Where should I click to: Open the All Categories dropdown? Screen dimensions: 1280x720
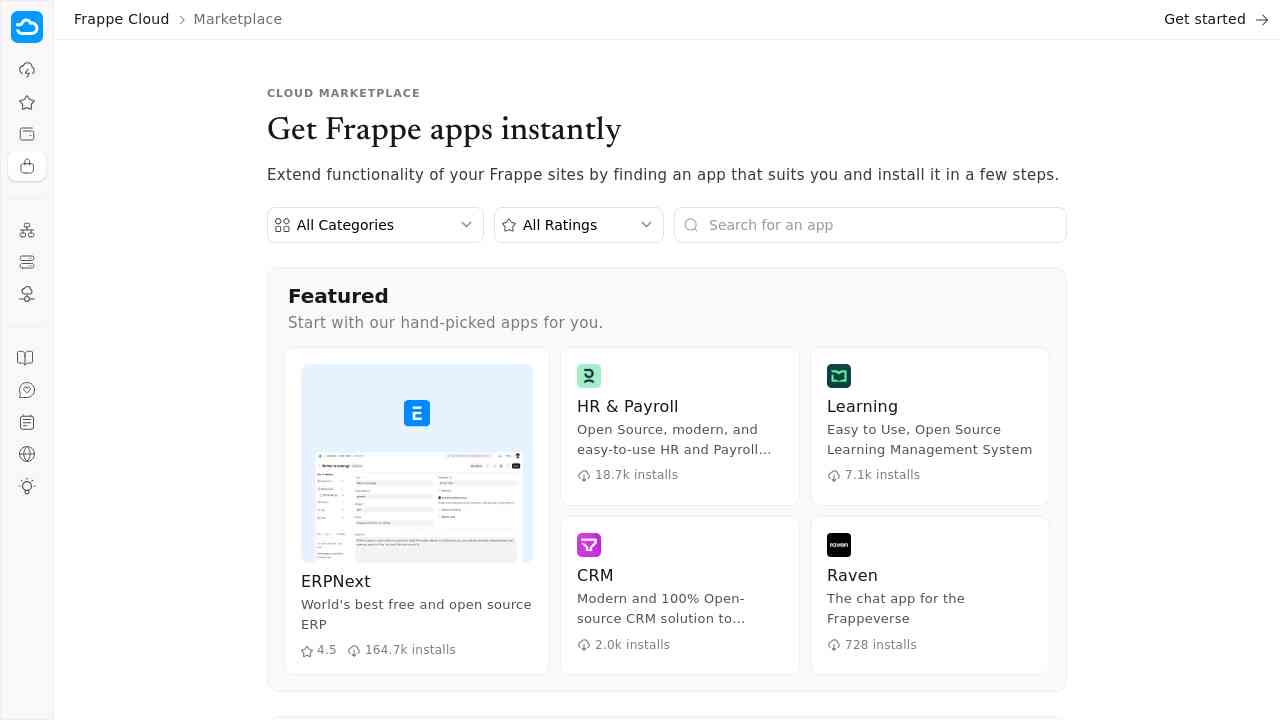pyautogui.click(x=375, y=225)
